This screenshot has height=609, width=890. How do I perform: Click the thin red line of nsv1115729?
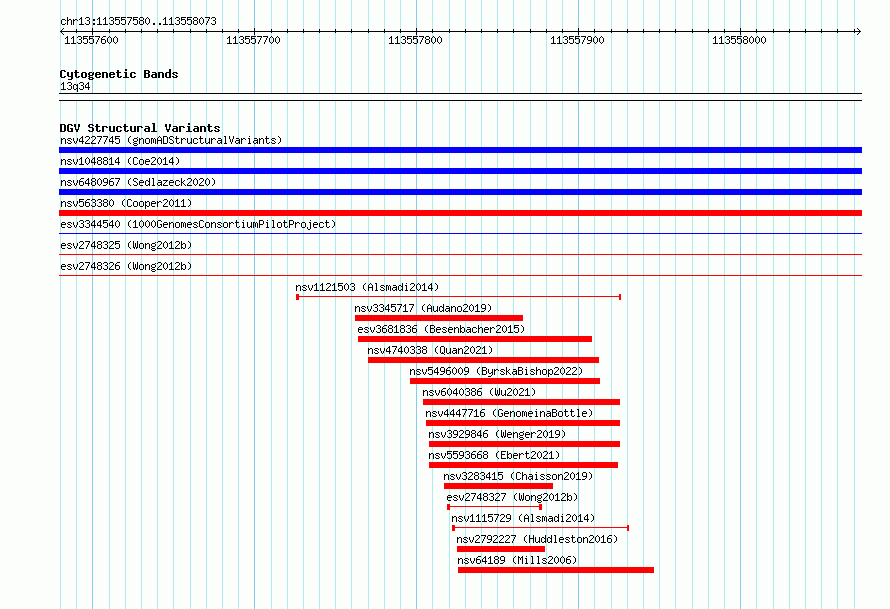tap(540, 528)
